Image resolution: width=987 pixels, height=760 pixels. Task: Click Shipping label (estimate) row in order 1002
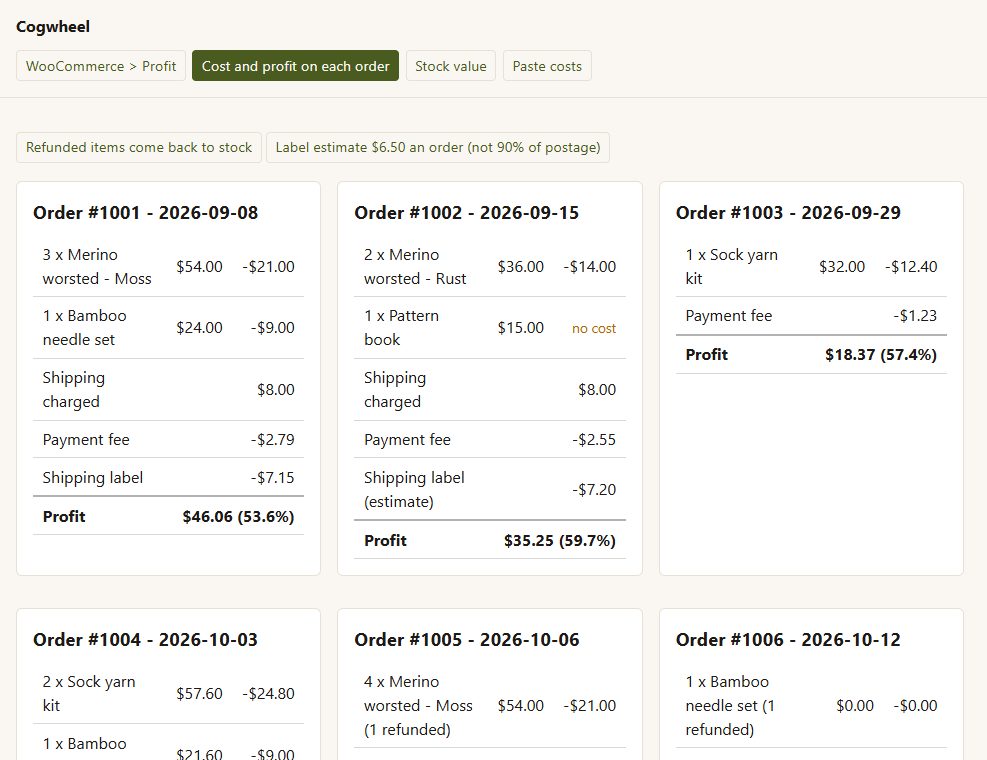[490, 489]
